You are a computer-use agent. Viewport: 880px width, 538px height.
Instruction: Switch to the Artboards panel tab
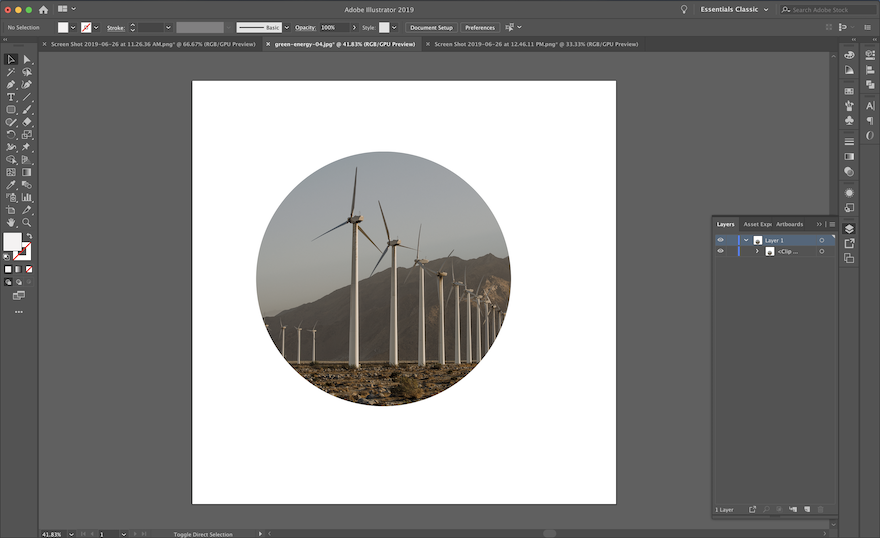pos(789,224)
